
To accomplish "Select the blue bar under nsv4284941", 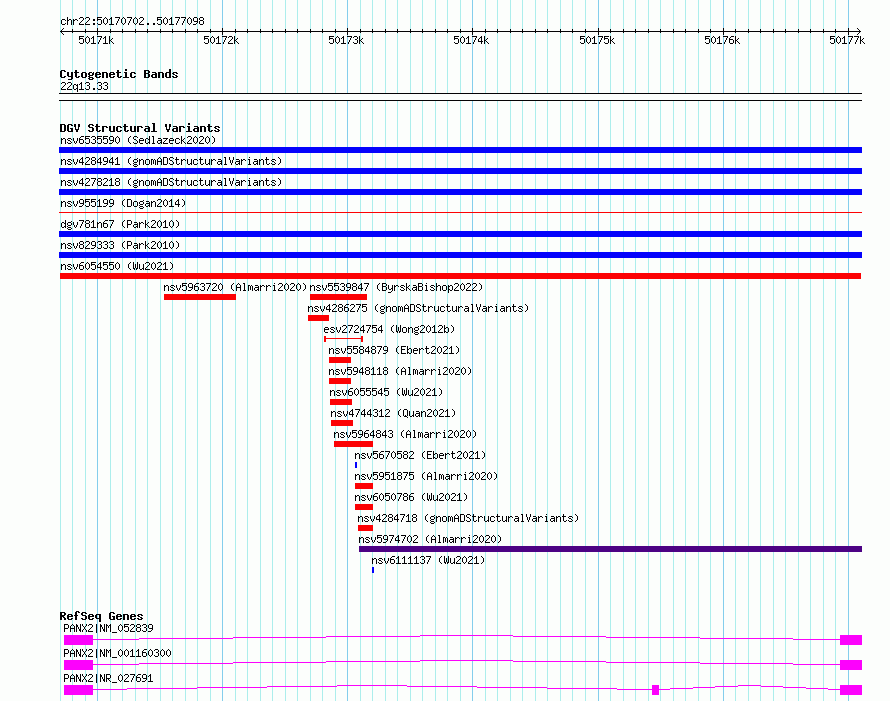I will point(460,171).
